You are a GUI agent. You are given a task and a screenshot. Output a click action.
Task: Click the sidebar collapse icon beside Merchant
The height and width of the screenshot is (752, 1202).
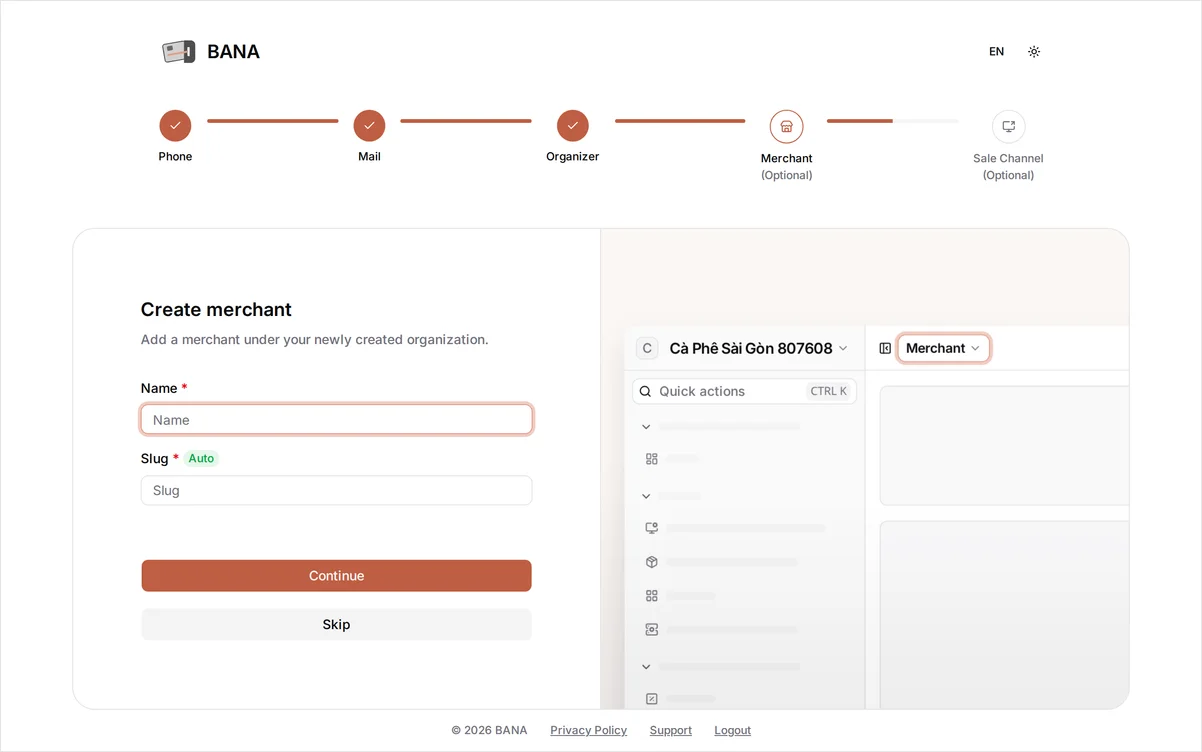coord(885,348)
